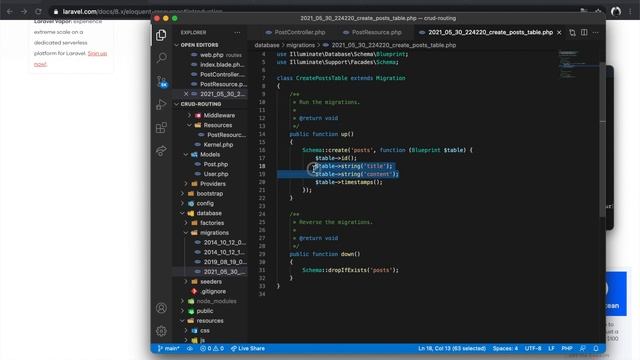
Task: Open the Explorer view in activity bar
Action: point(161,35)
